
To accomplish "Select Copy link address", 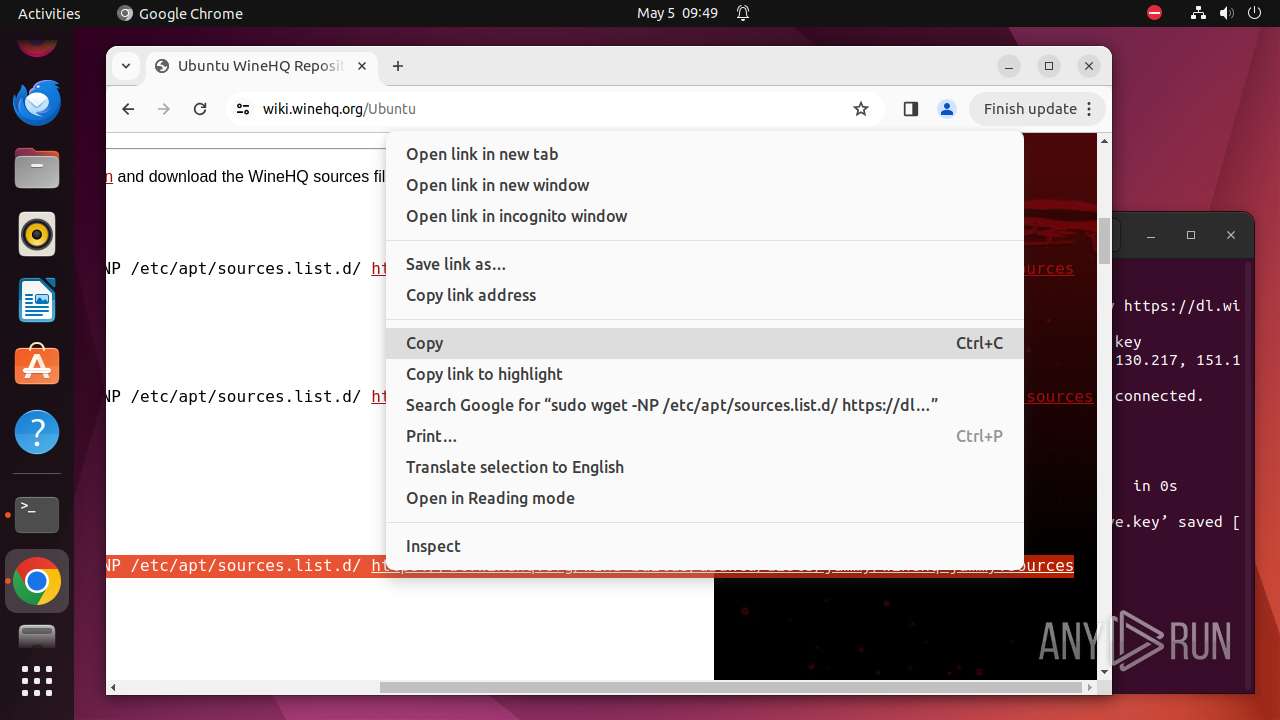I will [x=705, y=295].
